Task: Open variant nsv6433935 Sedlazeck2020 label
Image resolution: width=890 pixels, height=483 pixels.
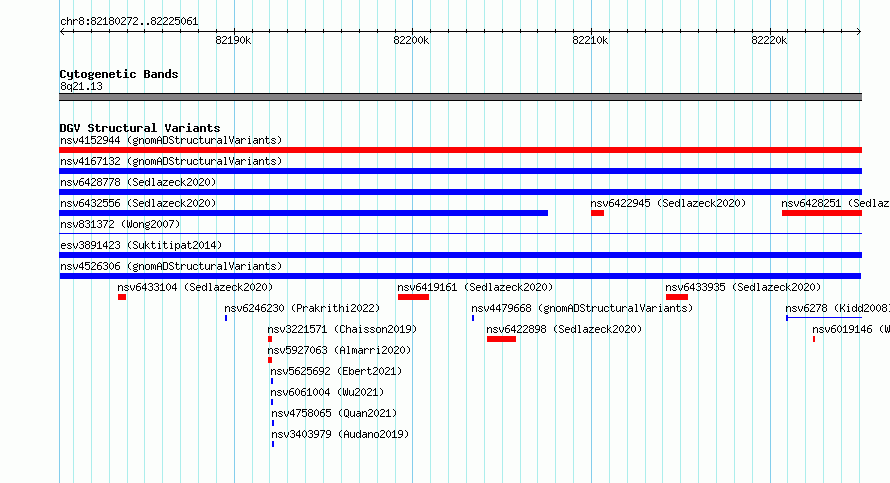Action: (743, 287)
